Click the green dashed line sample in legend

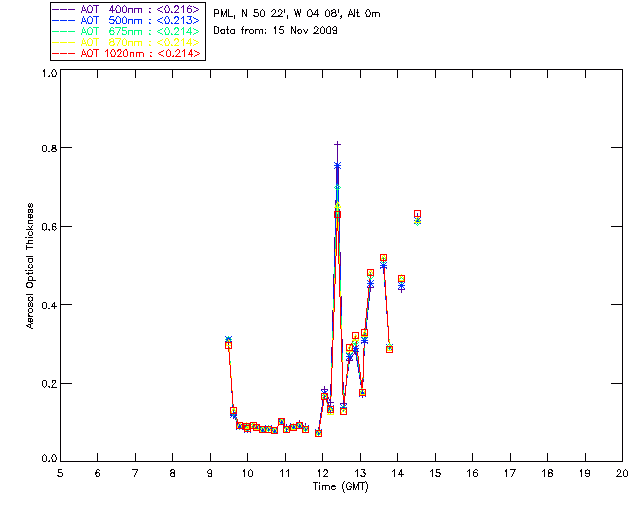64,31
